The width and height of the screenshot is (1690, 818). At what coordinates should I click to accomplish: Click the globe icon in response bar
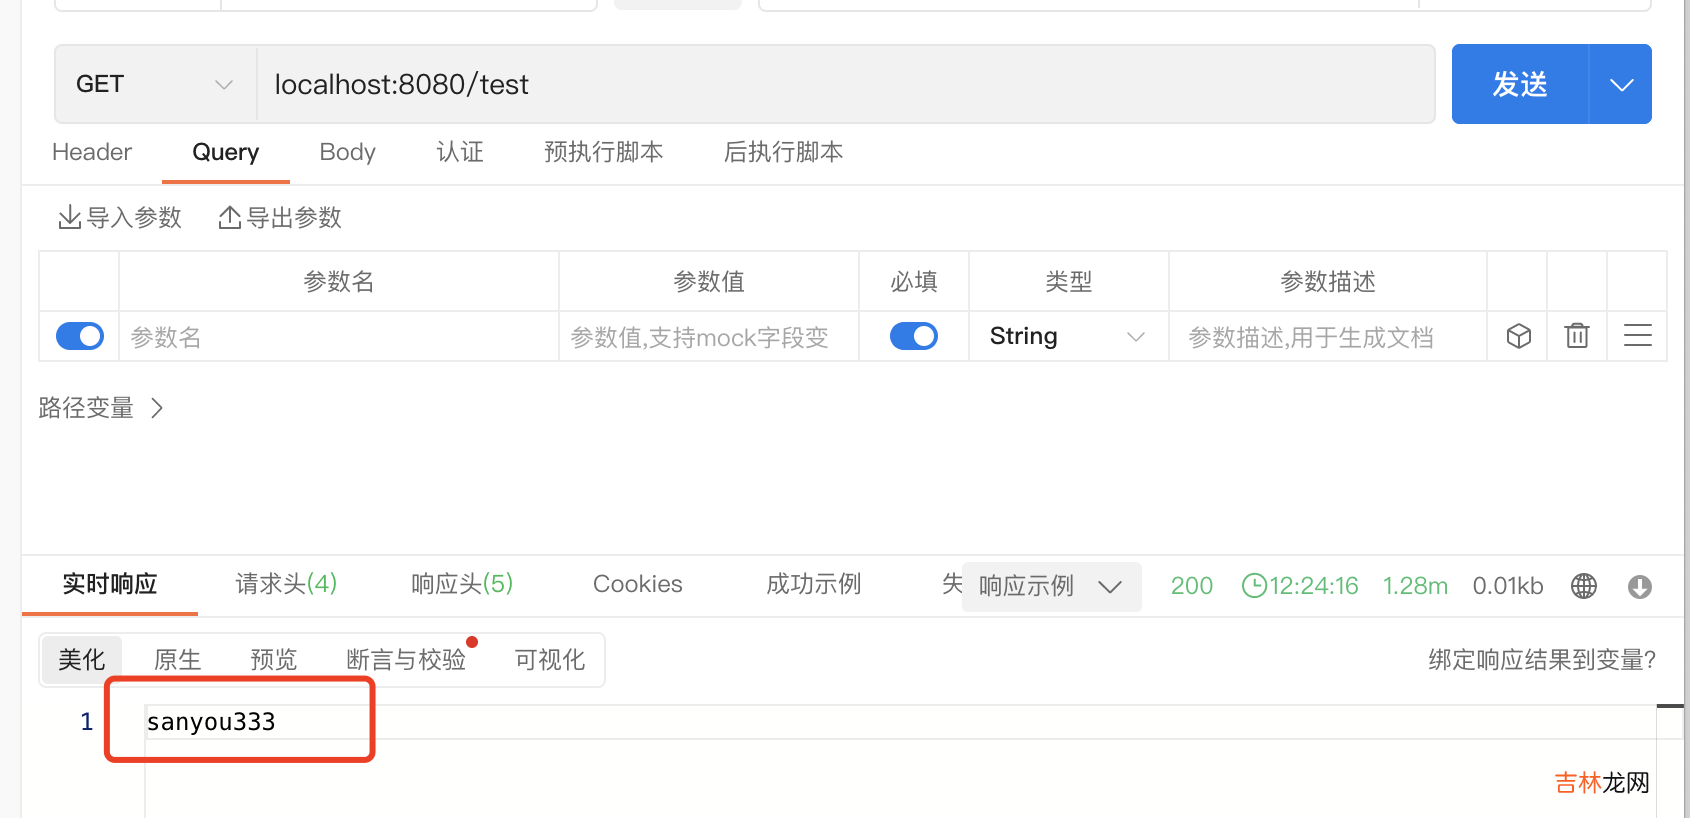click(1584, 586)
